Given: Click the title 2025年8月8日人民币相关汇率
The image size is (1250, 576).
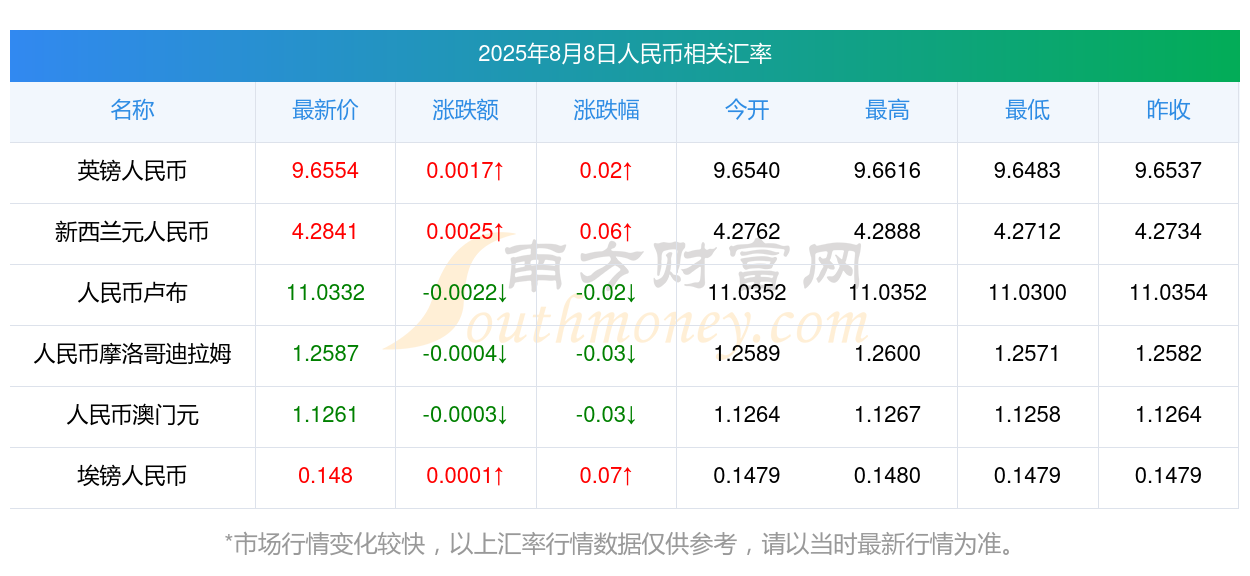Looking at the screenshot, I should point(624,54).
